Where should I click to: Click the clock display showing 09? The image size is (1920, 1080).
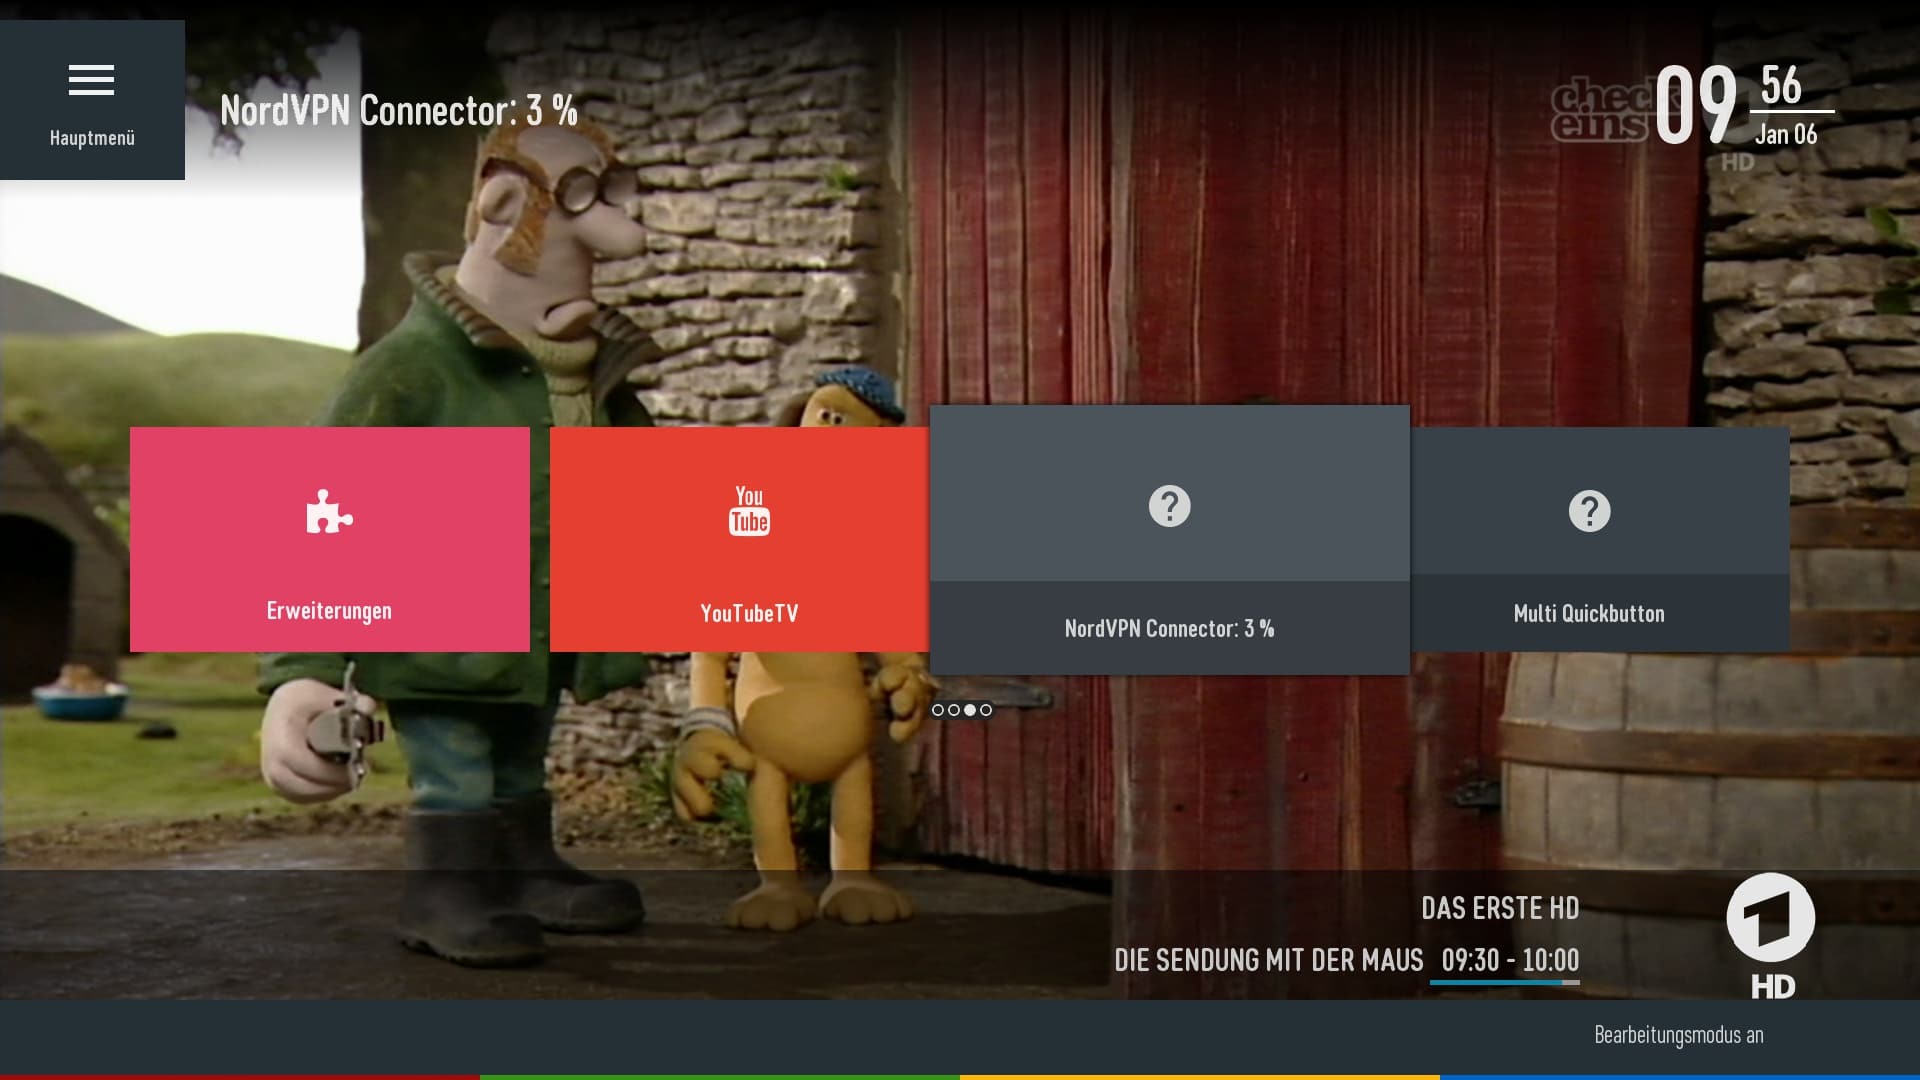point(1695,104)
